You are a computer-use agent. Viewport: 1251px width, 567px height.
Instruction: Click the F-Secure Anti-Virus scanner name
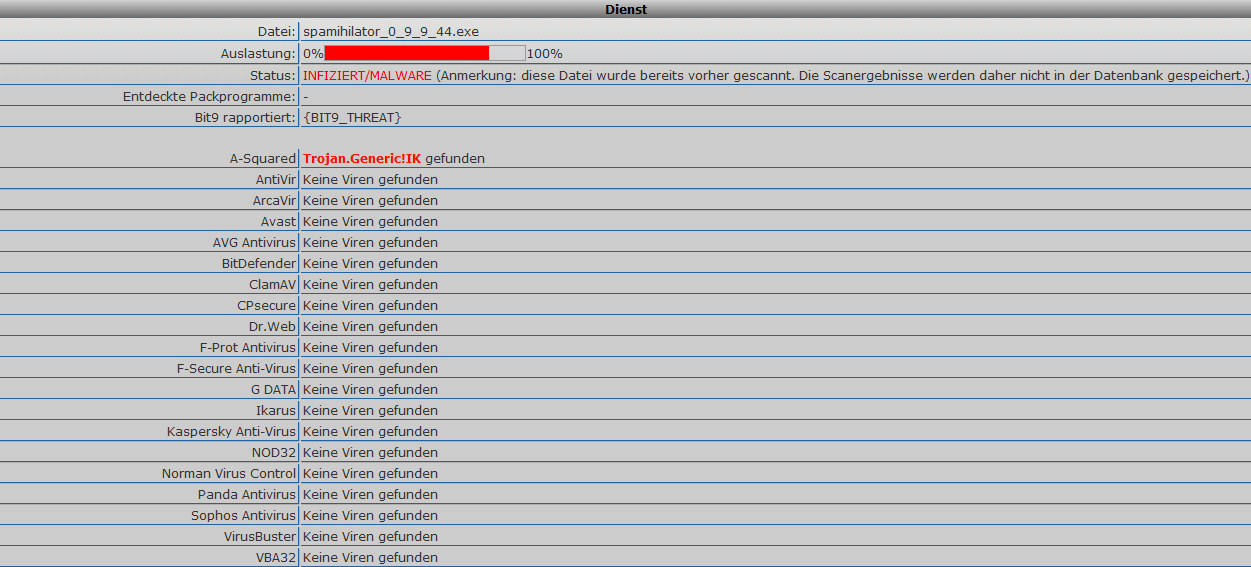coord(237,368)
